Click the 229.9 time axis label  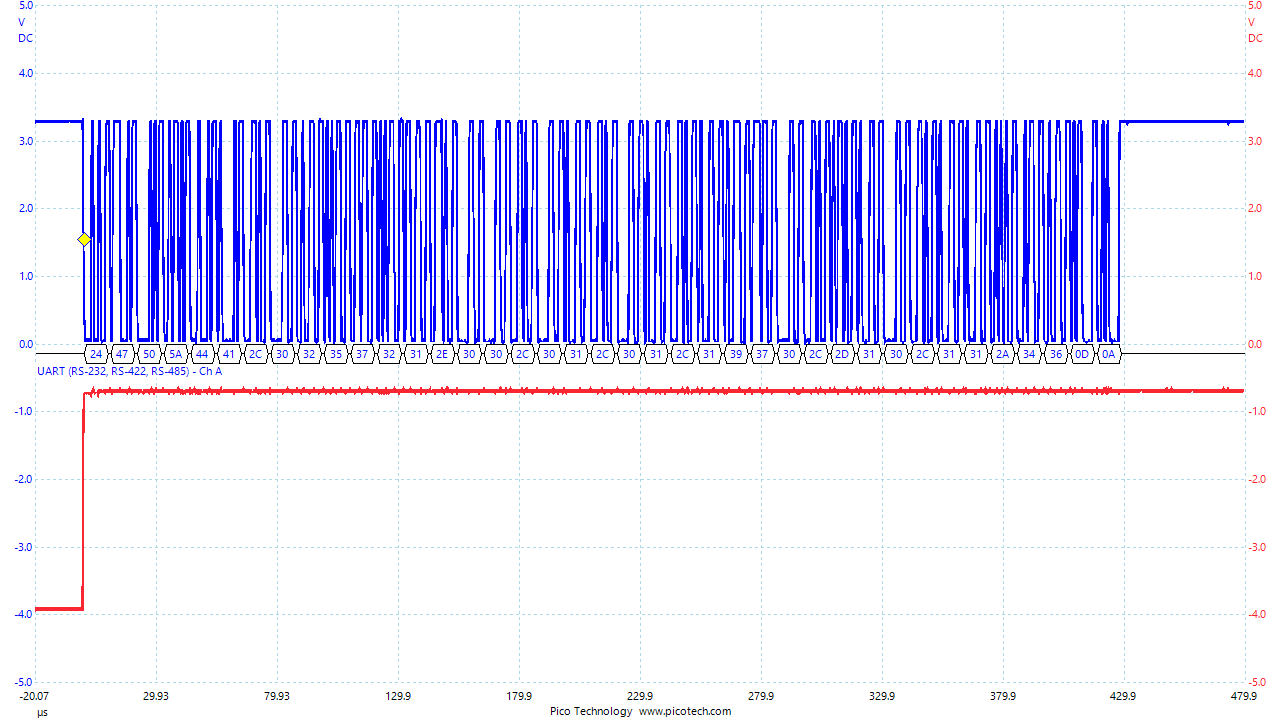pos(640,696)
